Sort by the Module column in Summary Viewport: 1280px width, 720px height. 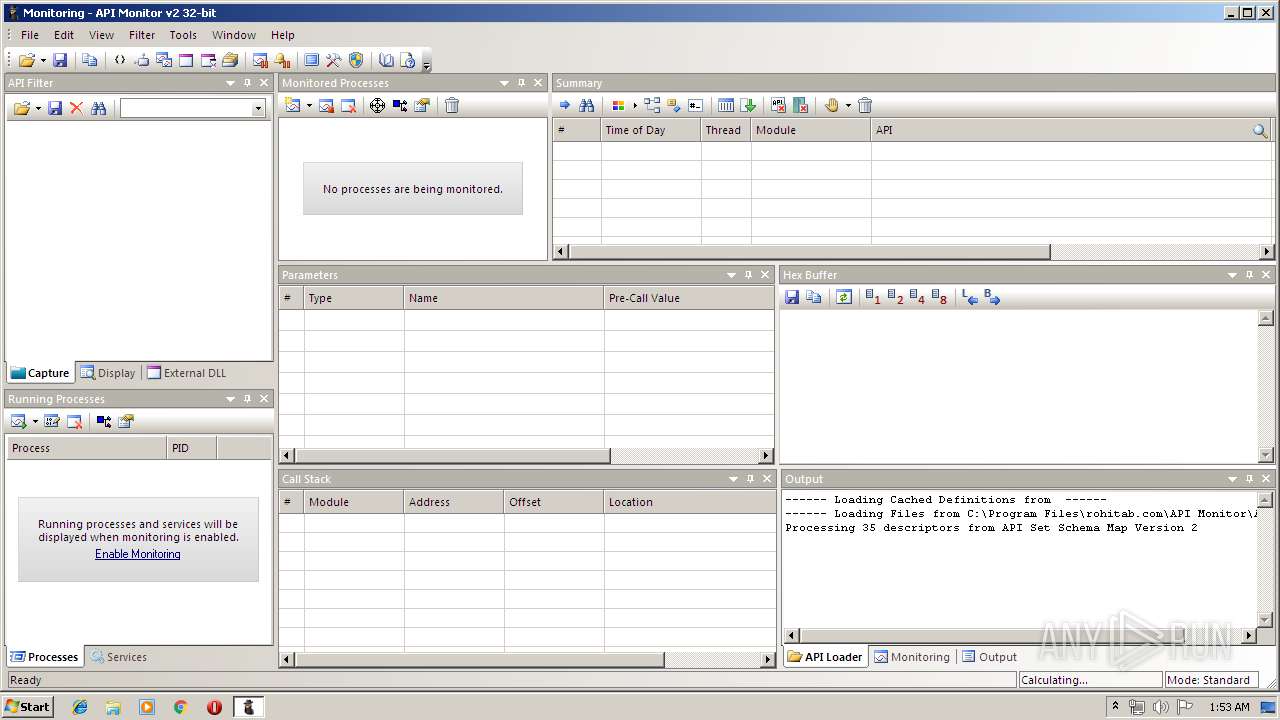coord(811,130)
